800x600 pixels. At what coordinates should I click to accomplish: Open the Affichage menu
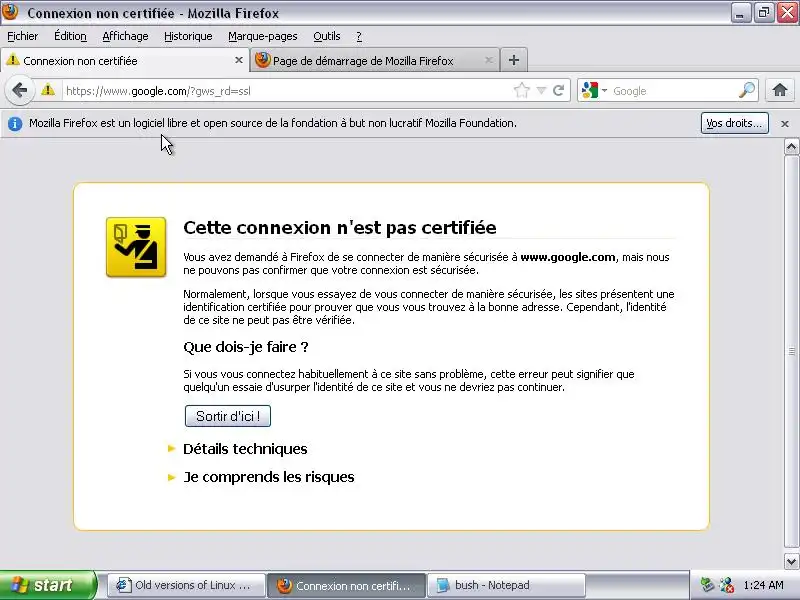click(126, 36)
